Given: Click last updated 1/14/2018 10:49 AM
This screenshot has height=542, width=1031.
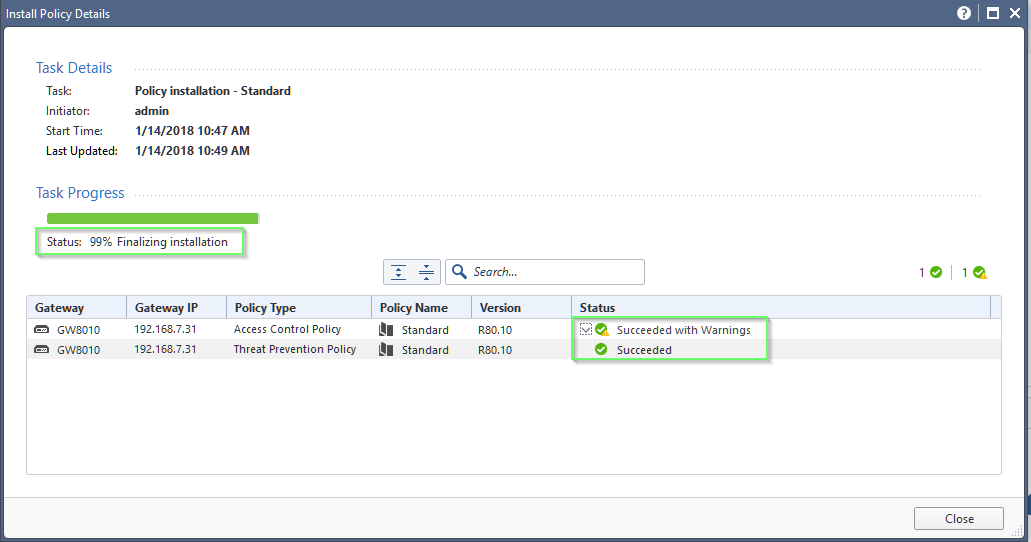Looking at the screenshot, I should [192, 150].
